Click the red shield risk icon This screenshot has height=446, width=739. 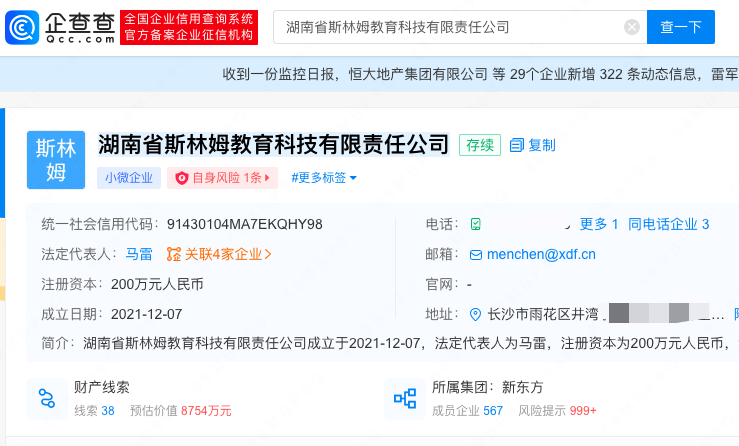[x=181, y=178]
